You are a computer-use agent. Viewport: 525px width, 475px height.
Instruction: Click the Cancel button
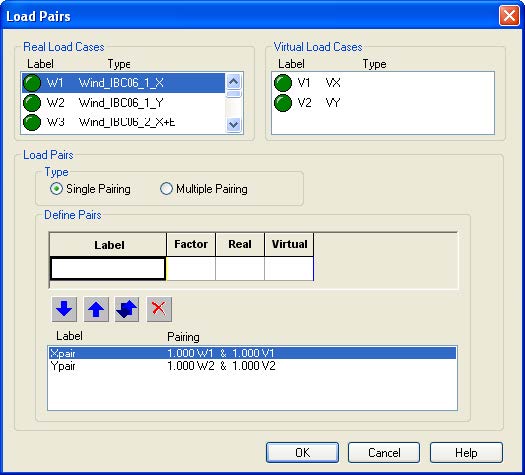click(384, 453)
